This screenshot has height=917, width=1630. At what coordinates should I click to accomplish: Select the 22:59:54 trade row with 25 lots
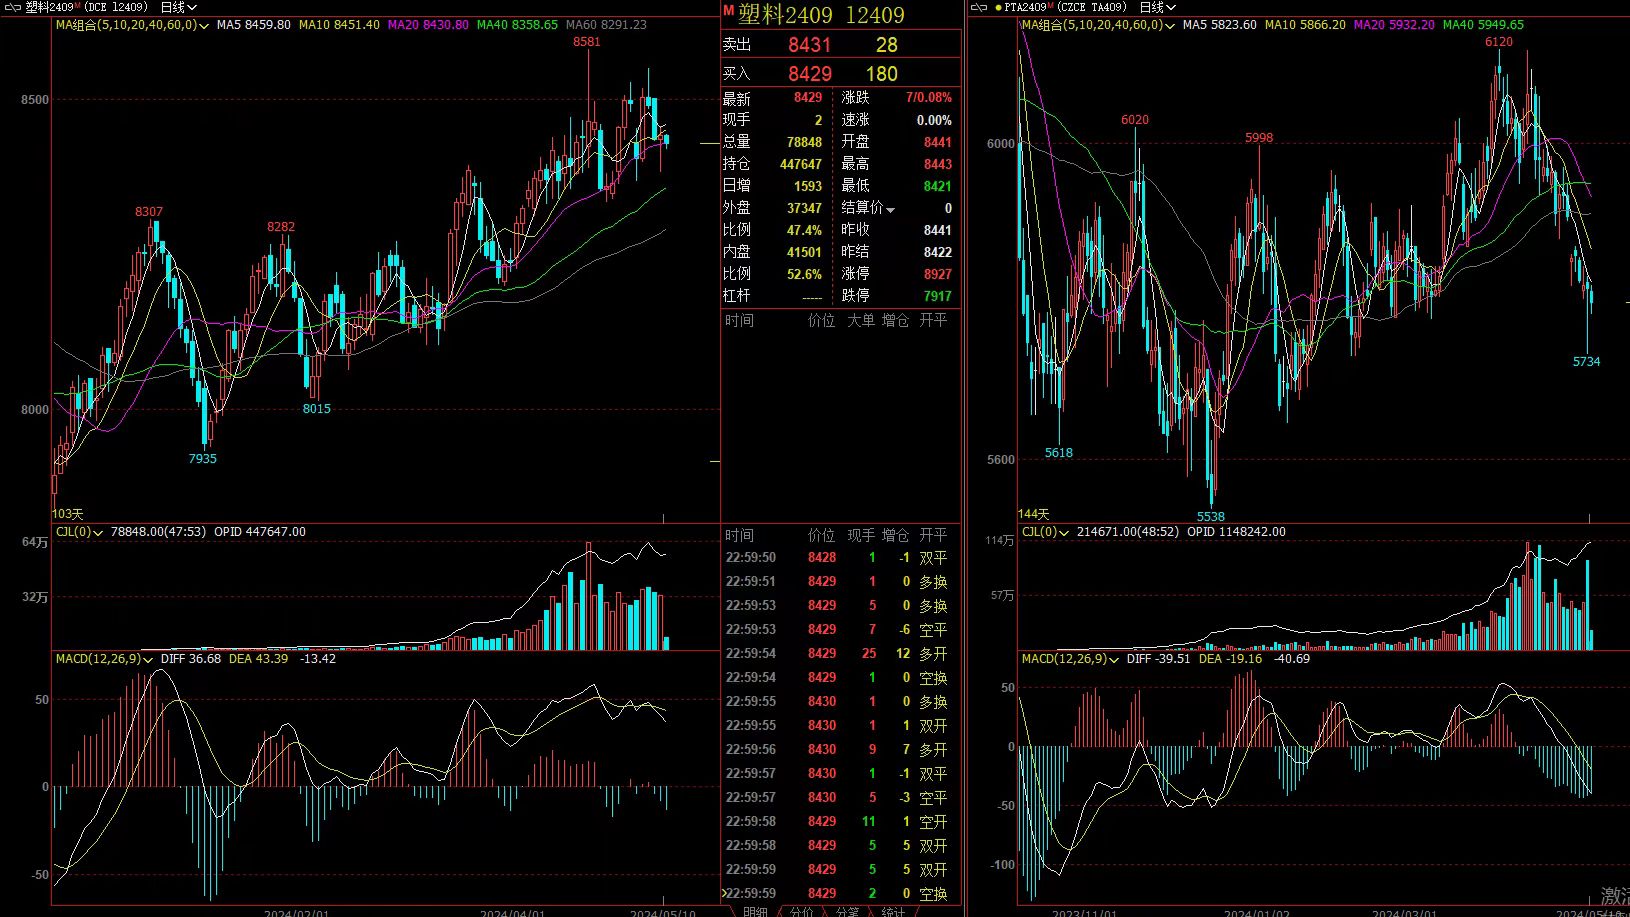click(x=840, y=654)
